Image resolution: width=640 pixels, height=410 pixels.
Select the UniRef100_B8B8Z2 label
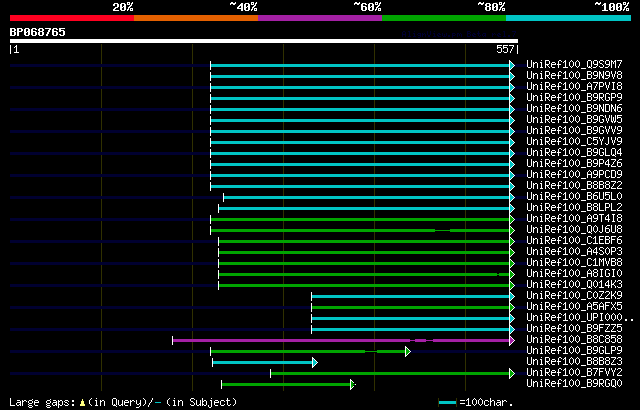pos(574,186)
